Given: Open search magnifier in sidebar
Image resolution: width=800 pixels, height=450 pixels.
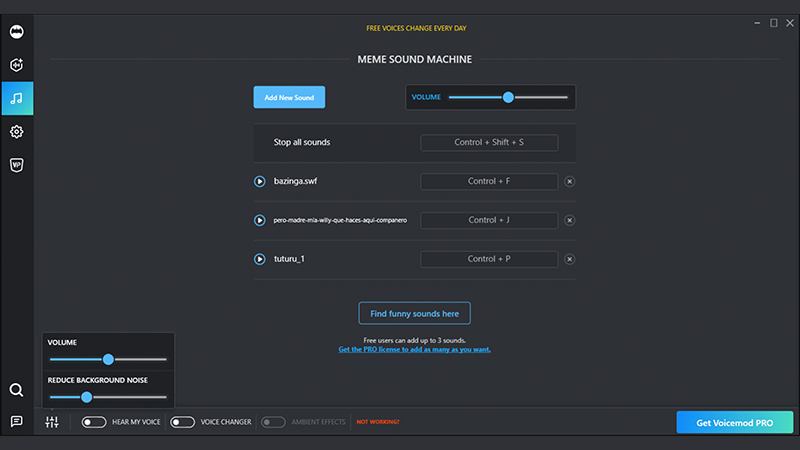Looking at the screenshot, I should [16, 390].
